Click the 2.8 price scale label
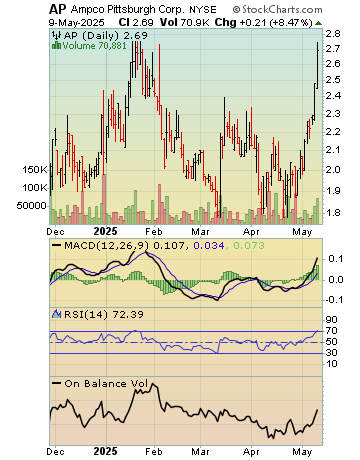The height and width of the screenshot is (460, 360). tap(333, 34)
